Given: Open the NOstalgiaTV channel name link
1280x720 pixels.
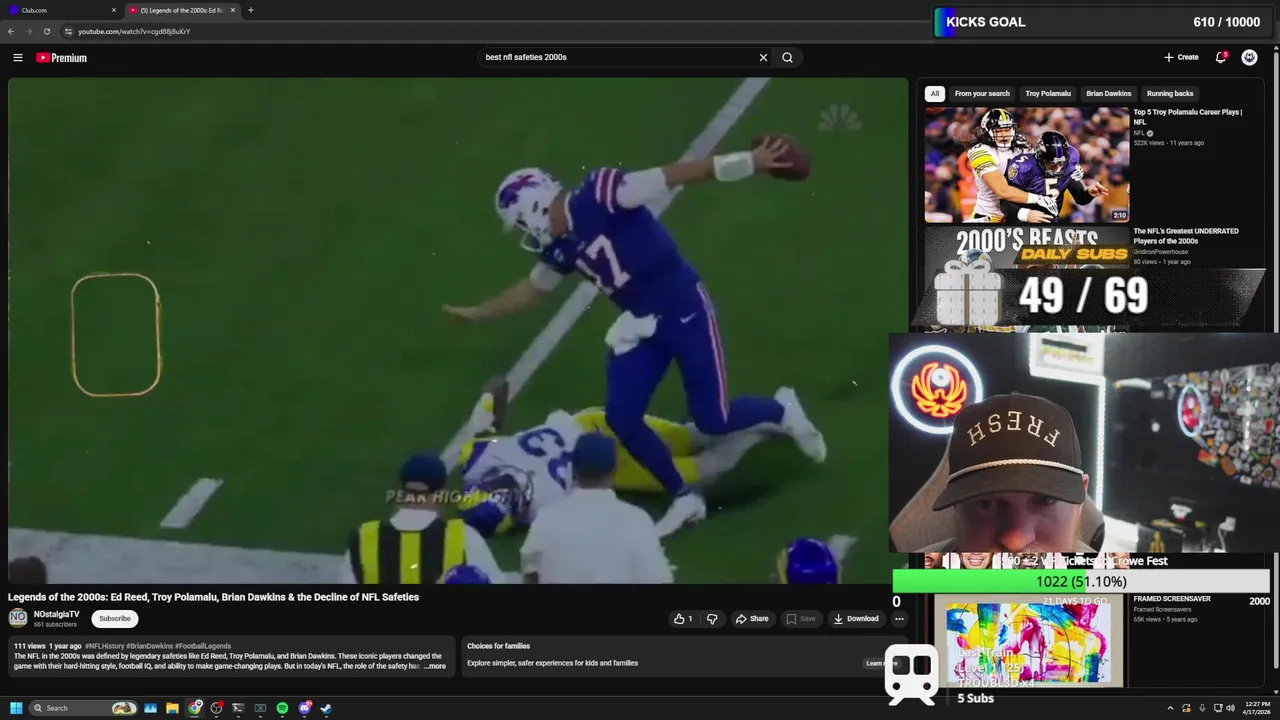Looking at the screenshot, I should (57, 614).
